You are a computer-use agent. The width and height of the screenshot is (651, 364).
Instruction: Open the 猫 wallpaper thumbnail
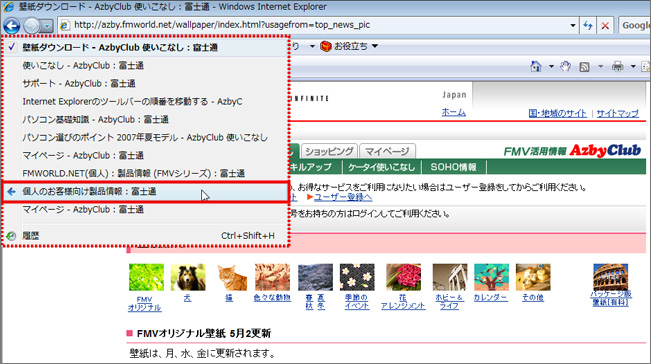point(232,277)
